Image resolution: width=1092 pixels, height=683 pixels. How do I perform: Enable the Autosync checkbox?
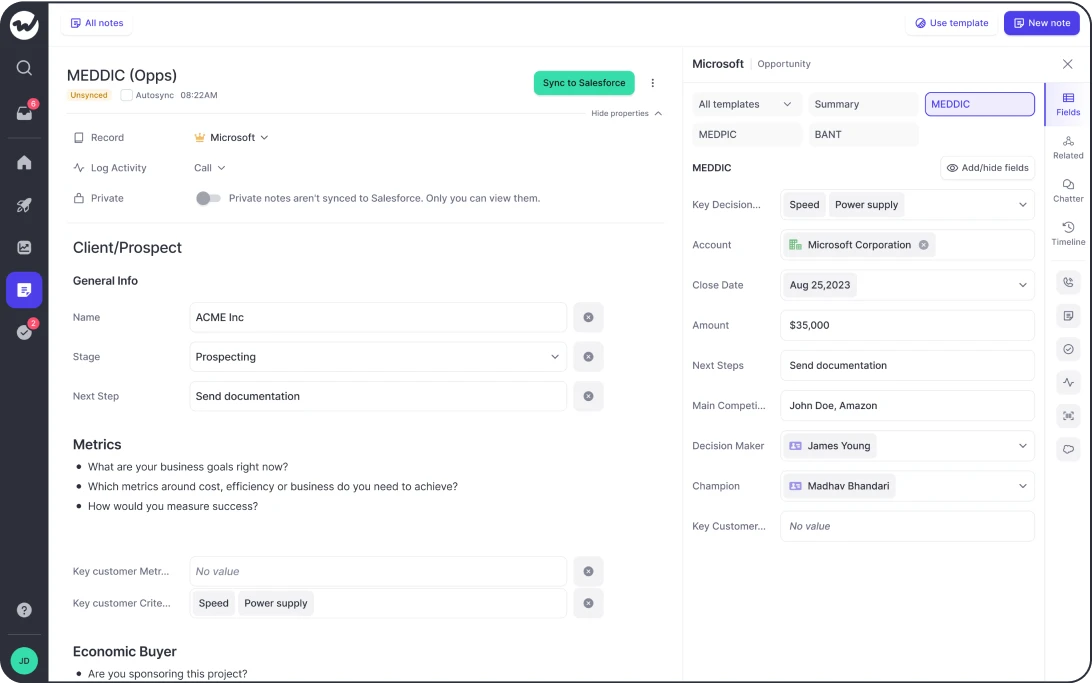(x=126, y=95)
